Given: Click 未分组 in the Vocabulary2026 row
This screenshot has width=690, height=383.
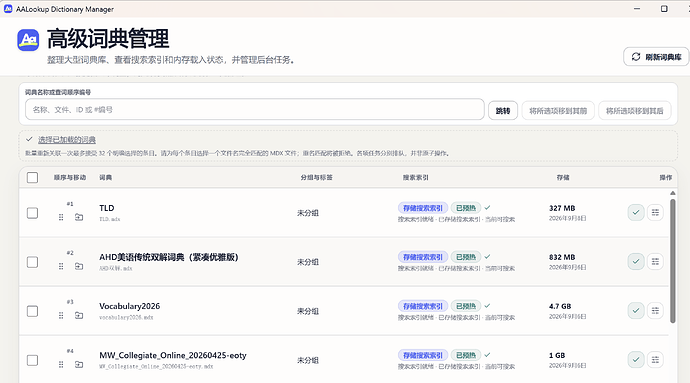Looking at the screenshot, I should pos(308,311).
